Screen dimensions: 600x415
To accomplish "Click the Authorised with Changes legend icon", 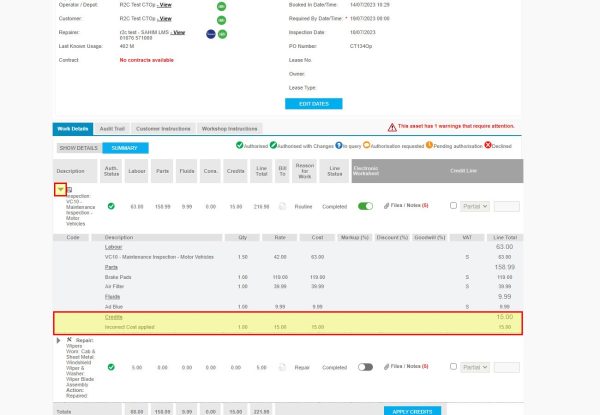I will click(273, 145).
